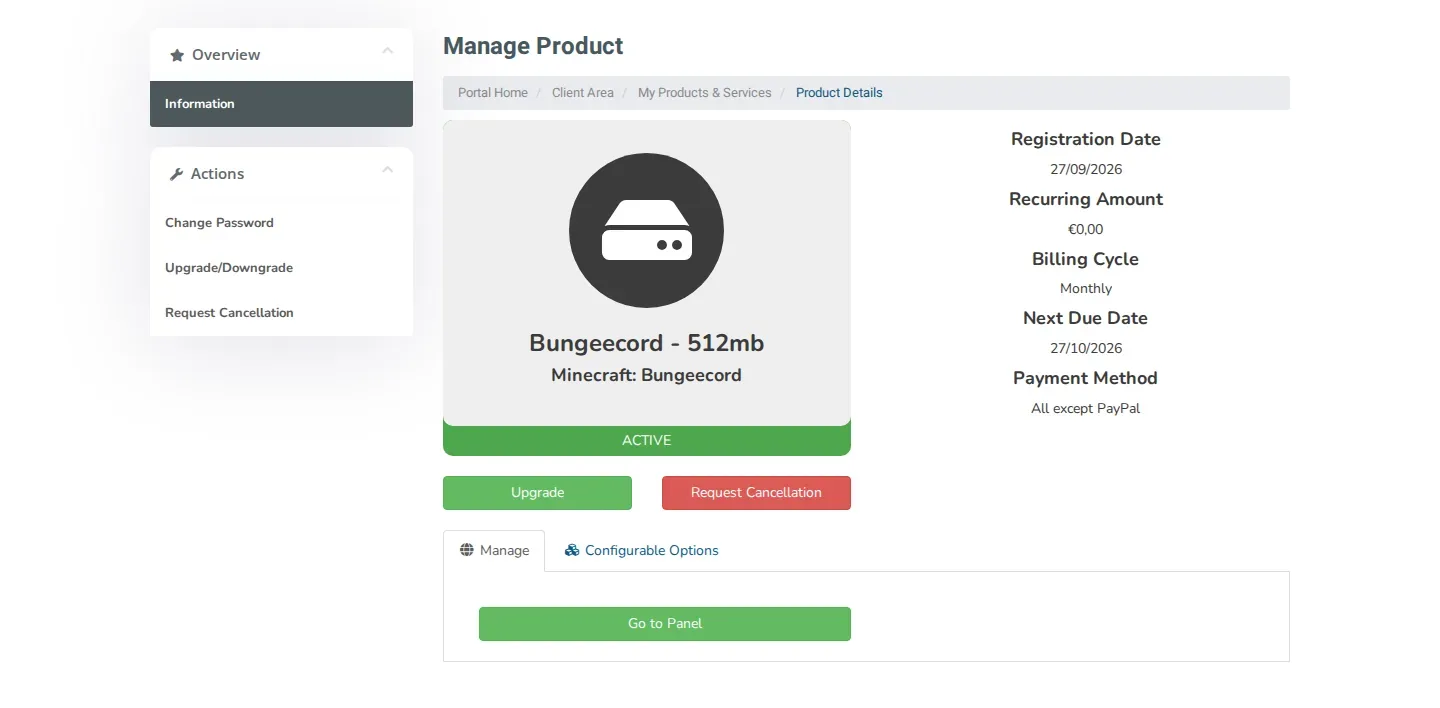The width and height of the screenshot is (1440, 708).
Task: Click the Recurring Amount label
Action: tap(1086, 199)
